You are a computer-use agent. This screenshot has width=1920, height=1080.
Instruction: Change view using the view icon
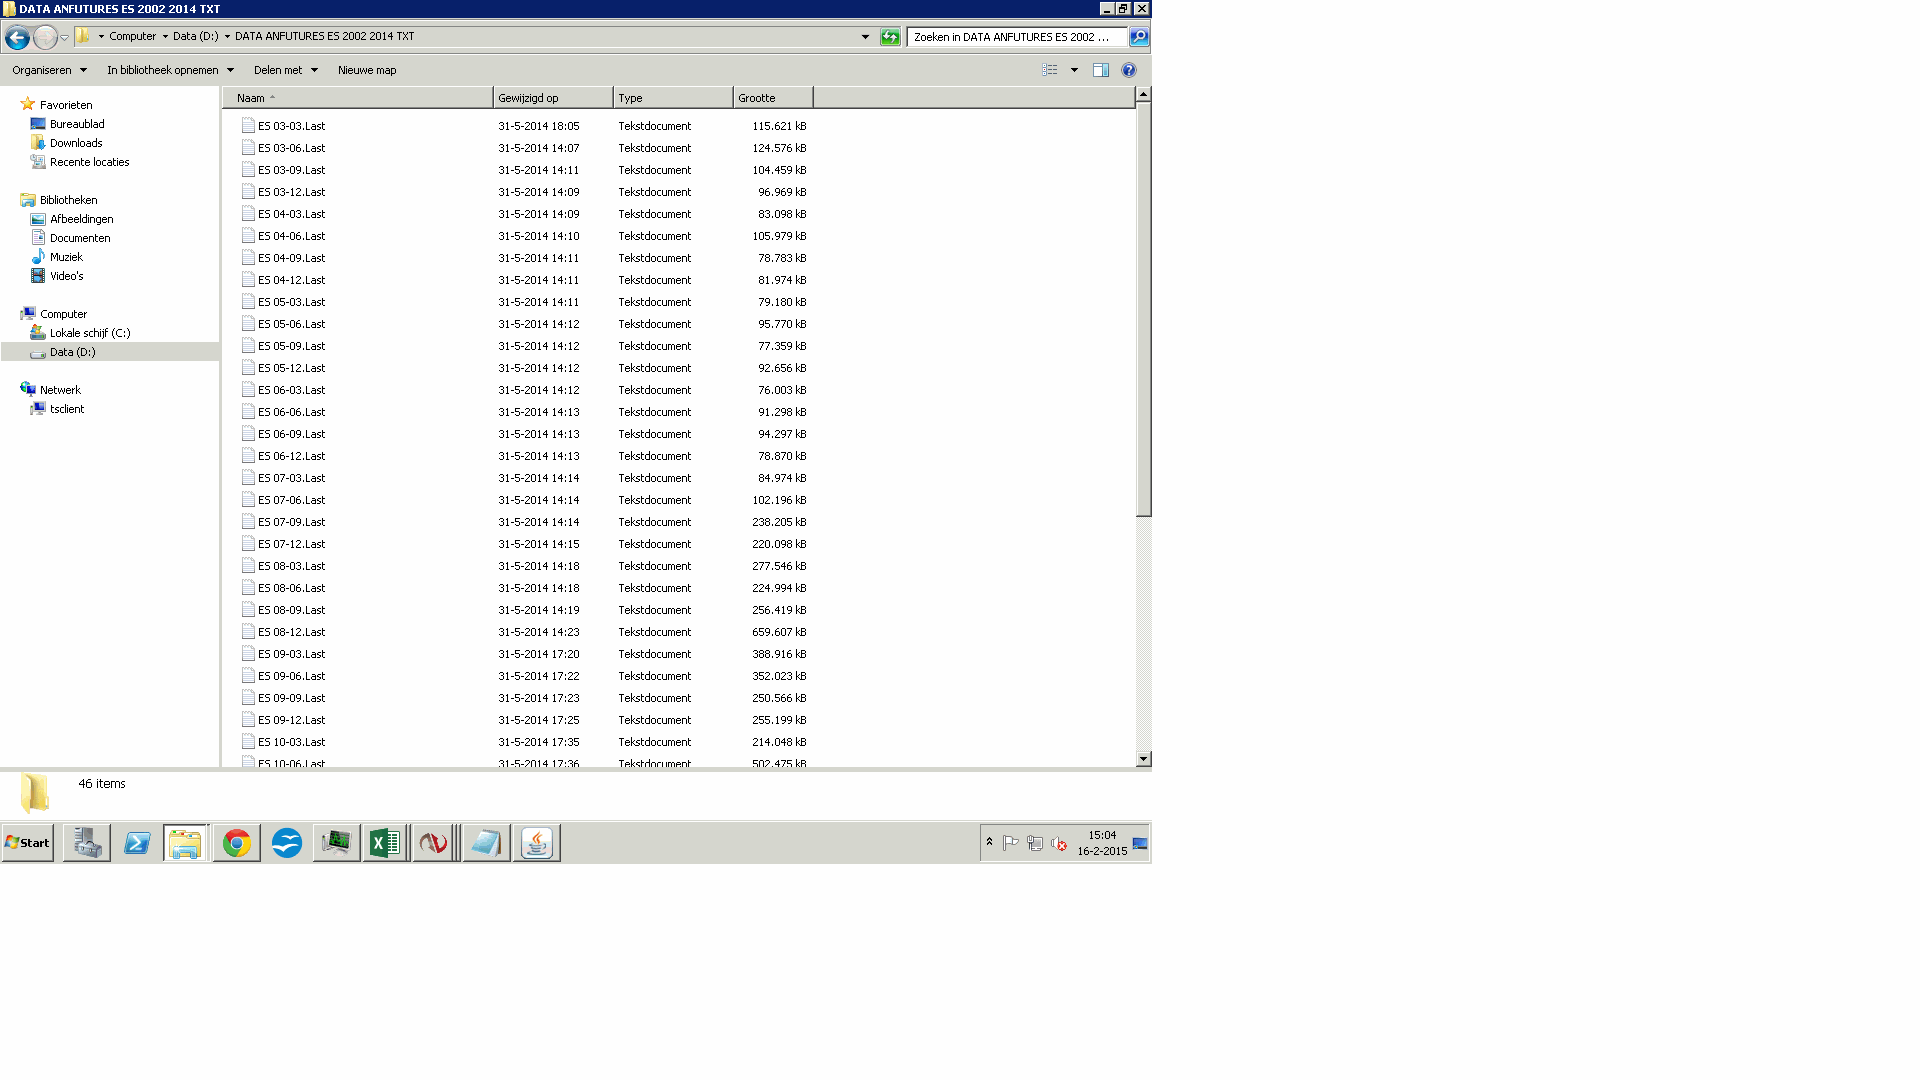pyautogui.click(x=1049, y=70)
